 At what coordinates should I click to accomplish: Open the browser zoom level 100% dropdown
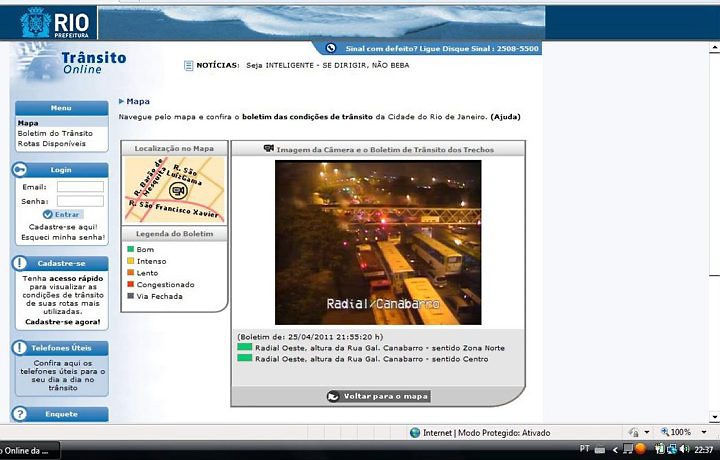tap(683, 432)
